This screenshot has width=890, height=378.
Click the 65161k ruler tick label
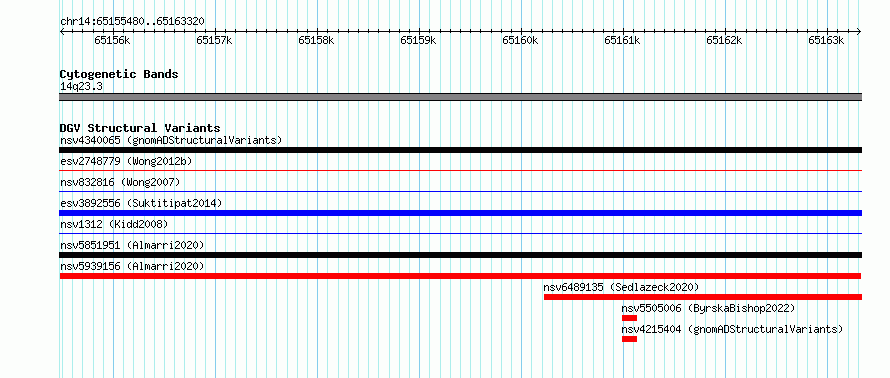pos(622,40)
